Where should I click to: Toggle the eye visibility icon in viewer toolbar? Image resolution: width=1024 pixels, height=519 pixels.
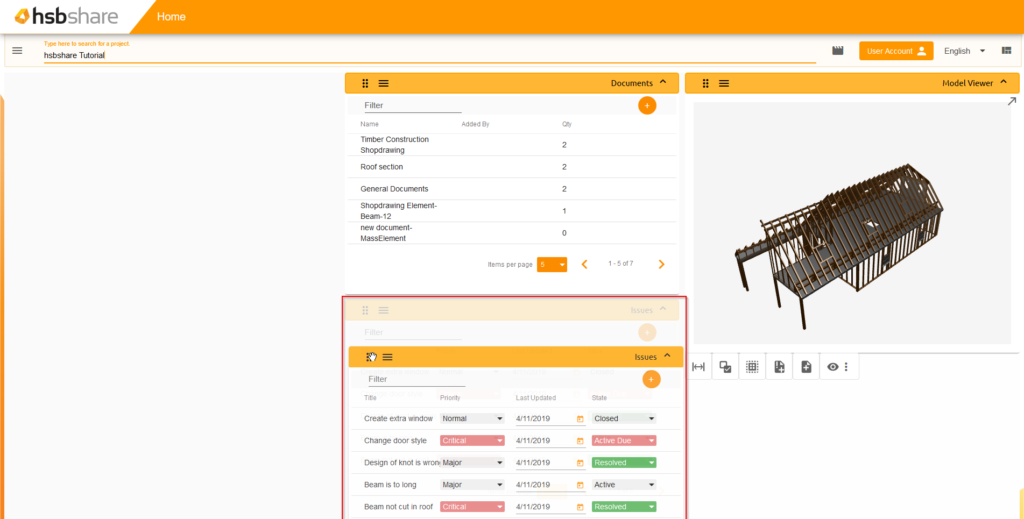click(x=833, y=367)
